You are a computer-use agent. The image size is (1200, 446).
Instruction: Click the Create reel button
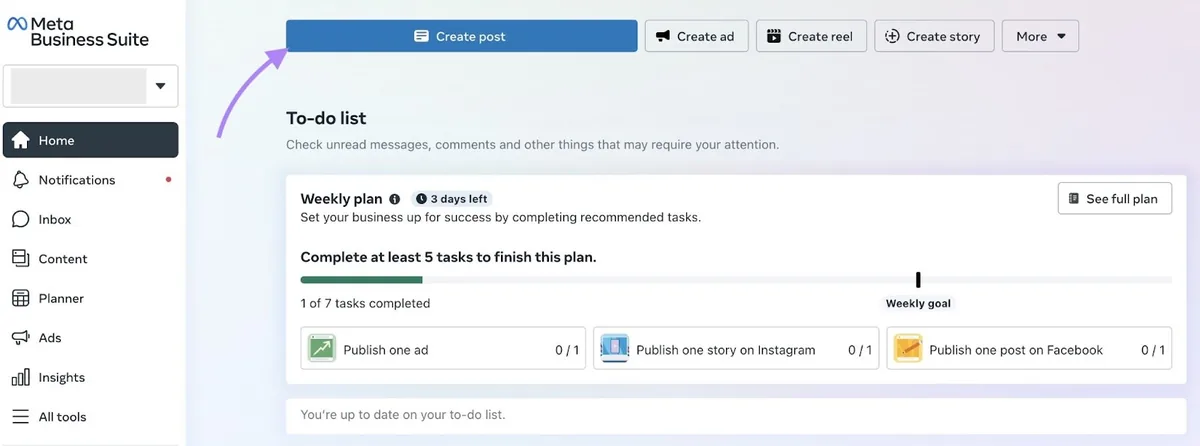point(811,36)
